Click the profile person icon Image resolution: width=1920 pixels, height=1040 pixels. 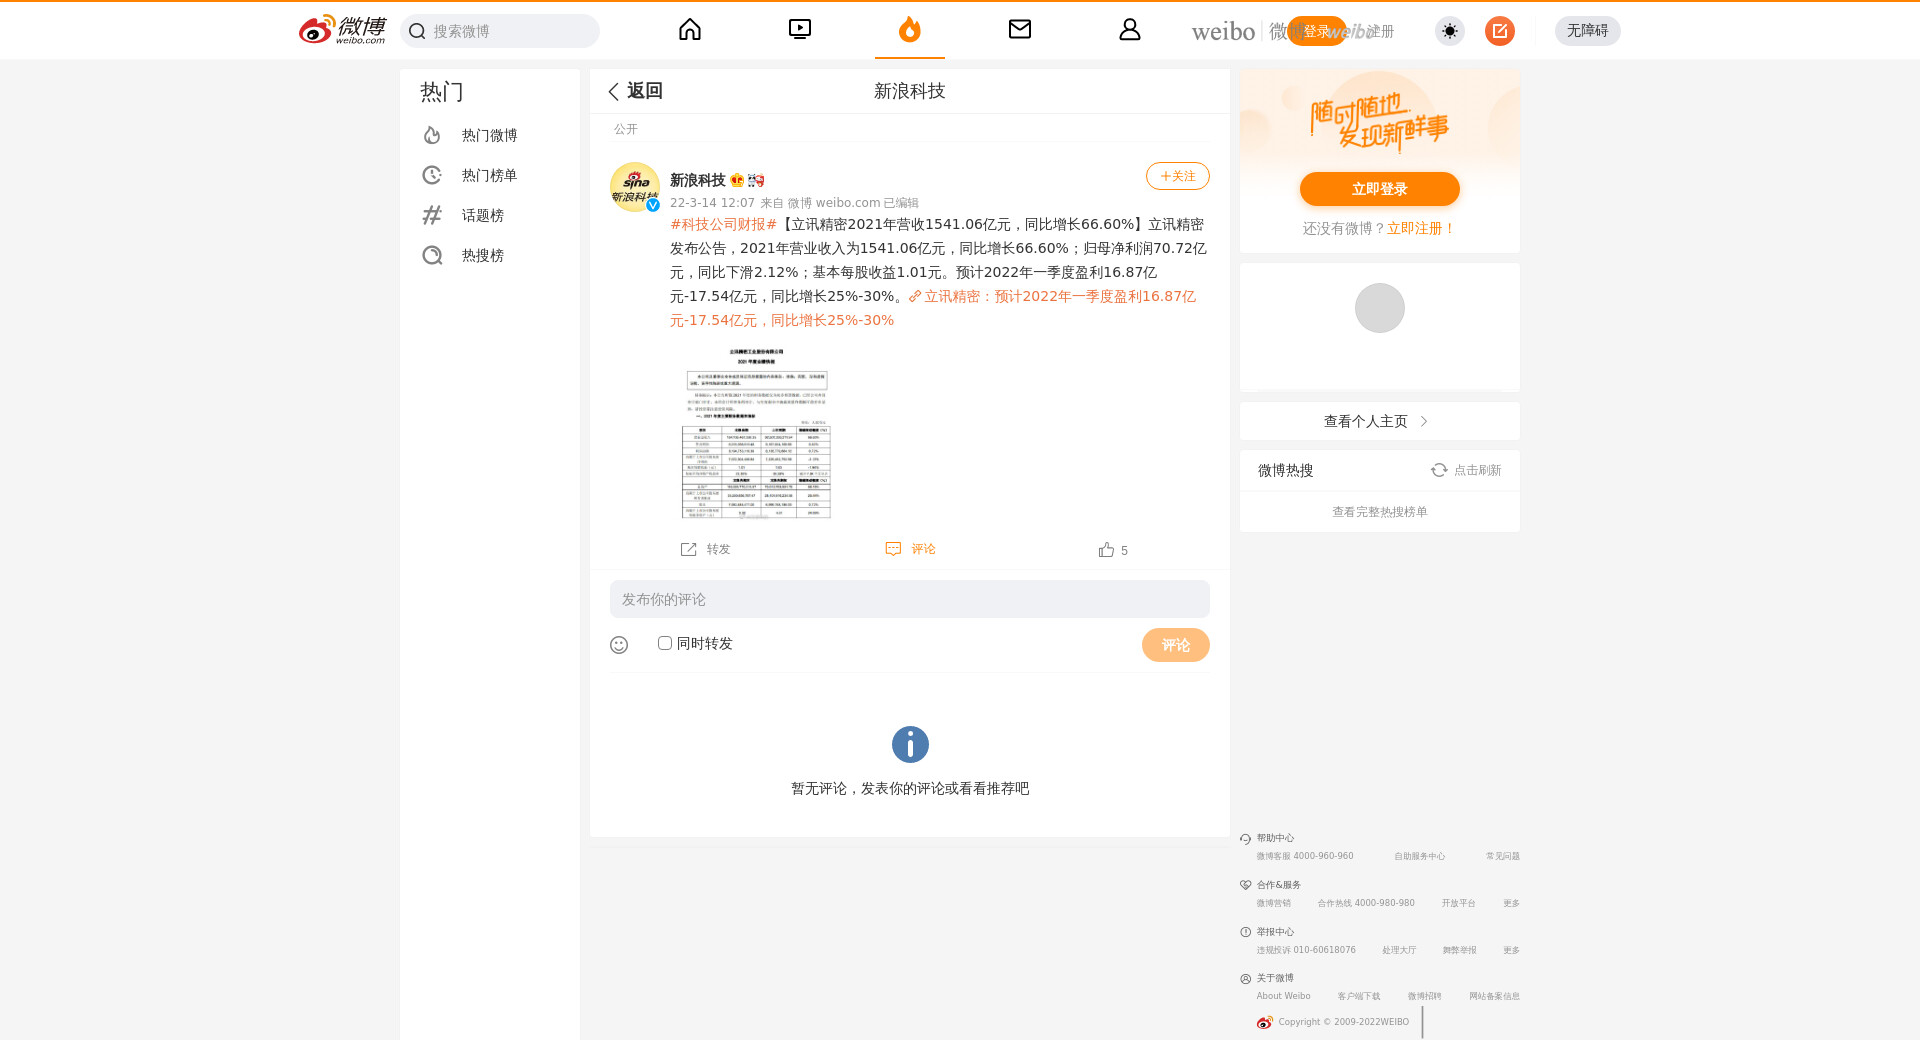point(1129,30)
